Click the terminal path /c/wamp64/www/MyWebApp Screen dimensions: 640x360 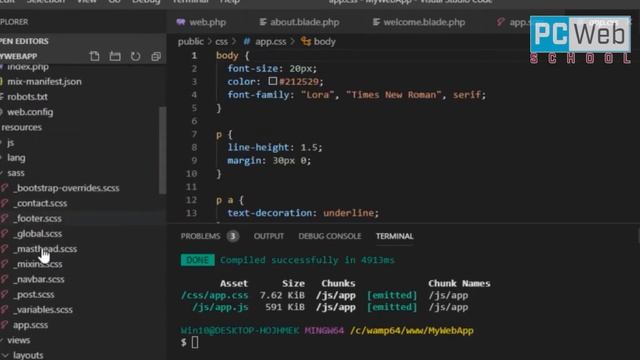pos(412,331)
